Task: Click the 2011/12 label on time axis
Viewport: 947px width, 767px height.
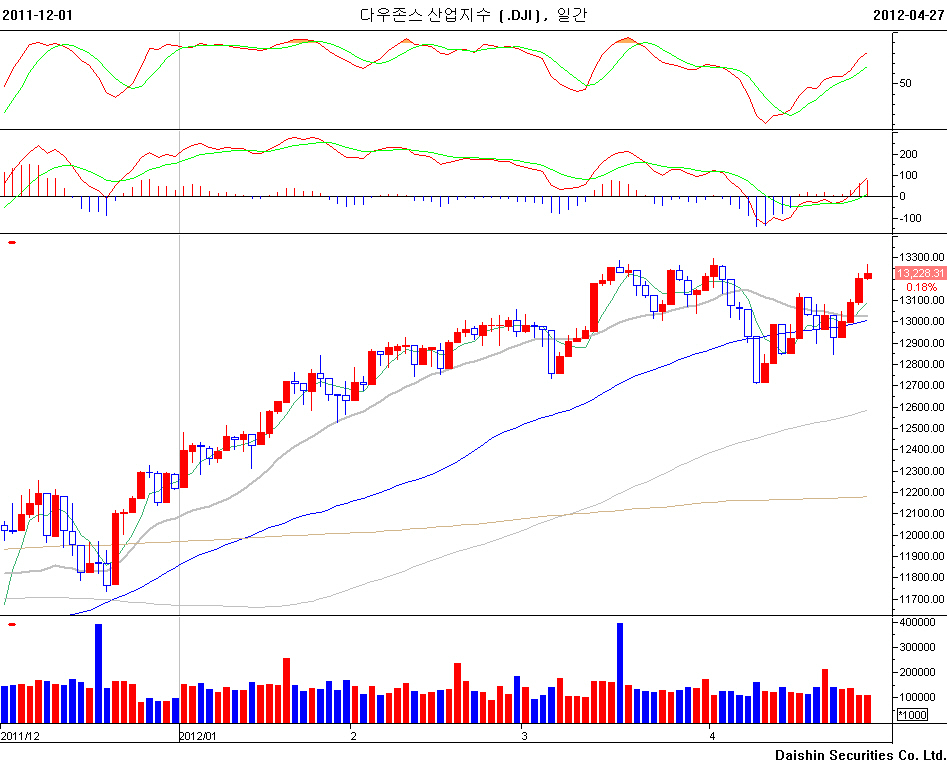Action: tap(20, 736)
